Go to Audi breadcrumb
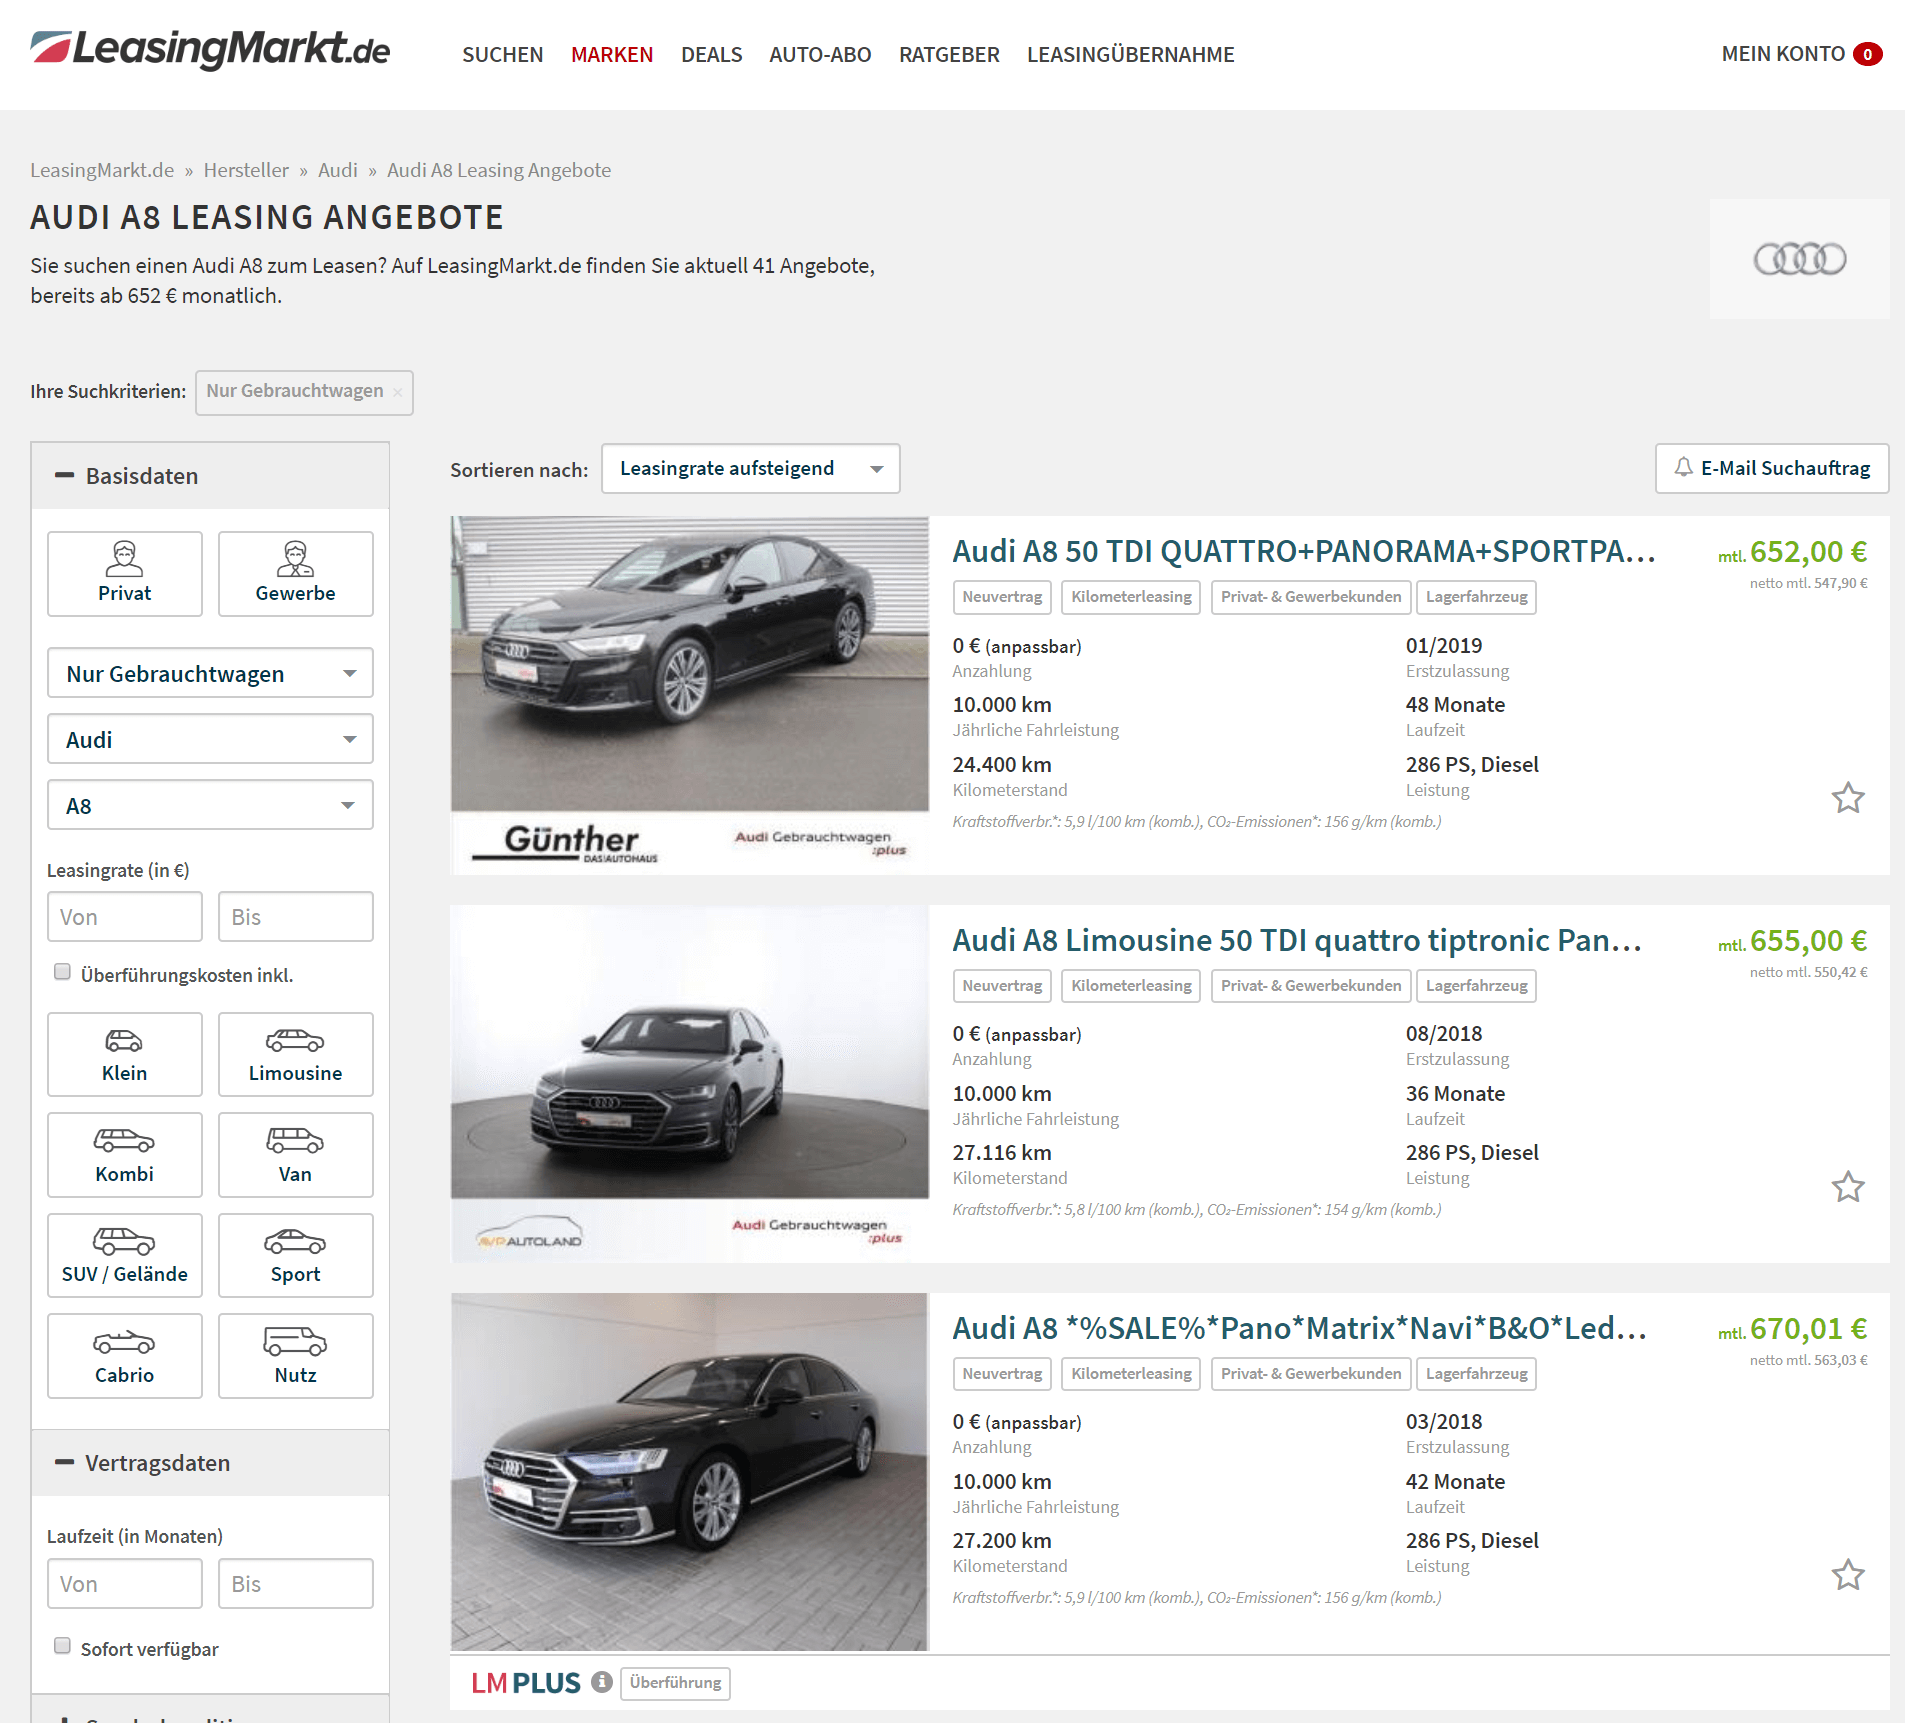 tap(338, 170)
